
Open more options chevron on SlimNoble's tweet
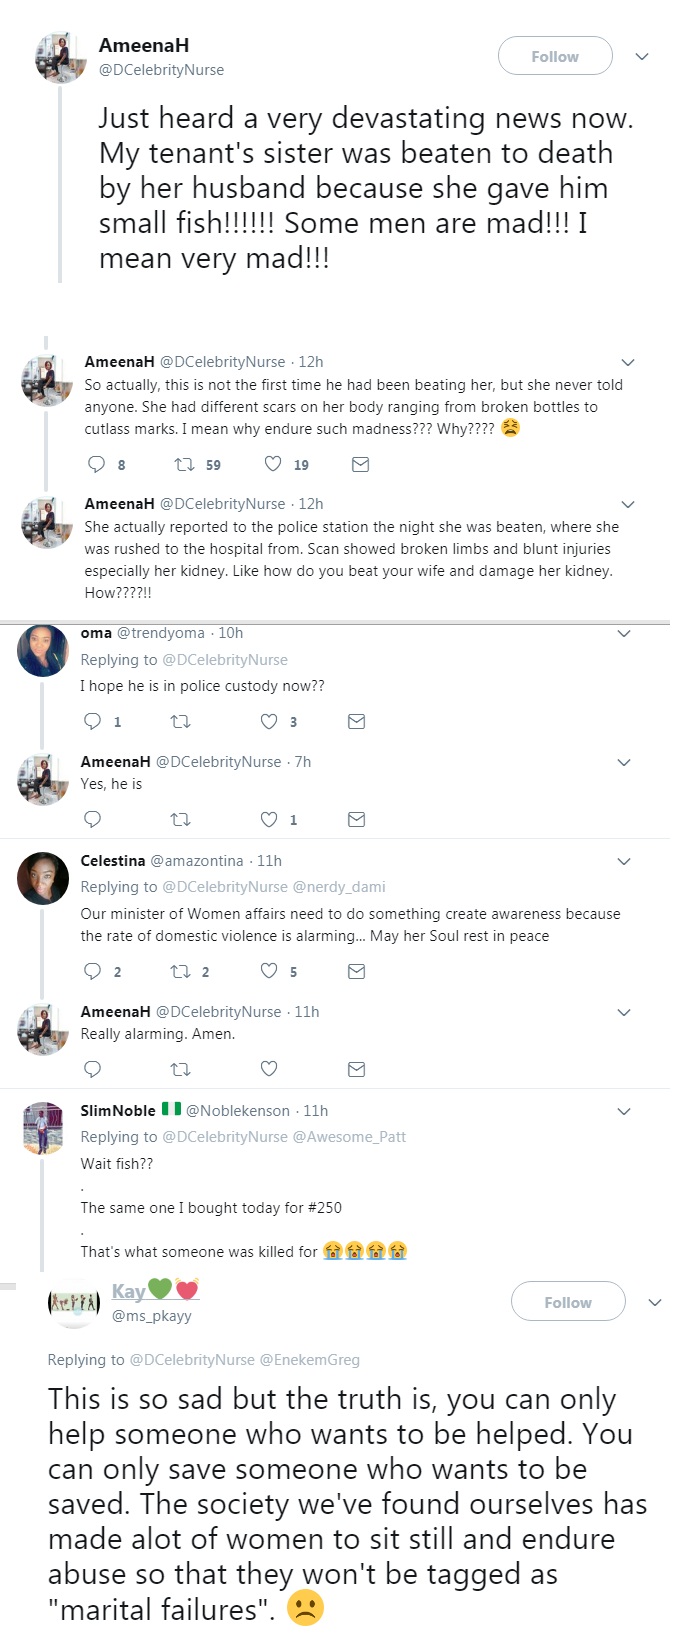[x=624, y=1111]
